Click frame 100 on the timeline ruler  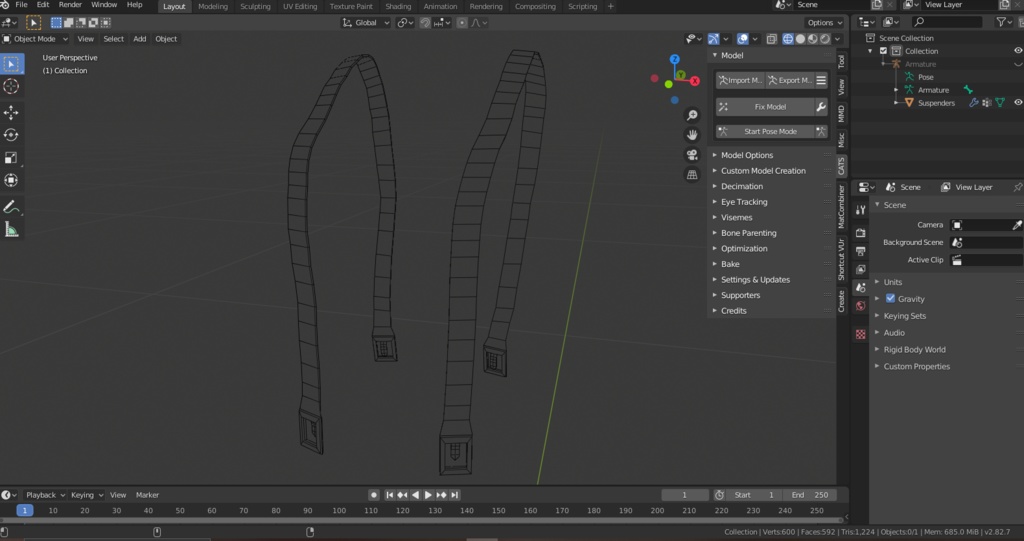tap(338, 510)
